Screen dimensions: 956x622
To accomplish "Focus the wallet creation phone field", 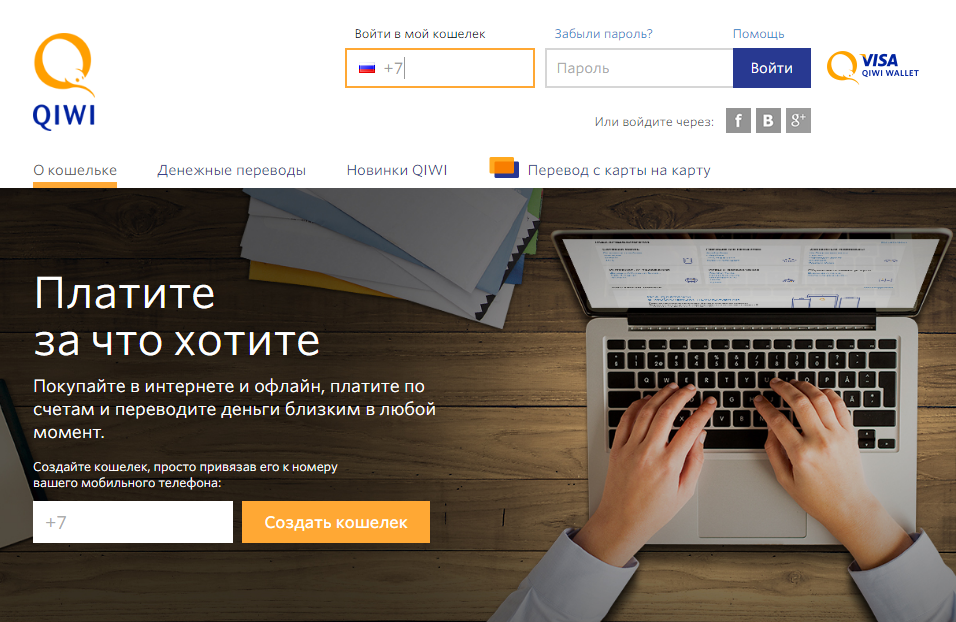I will (133, 522).
